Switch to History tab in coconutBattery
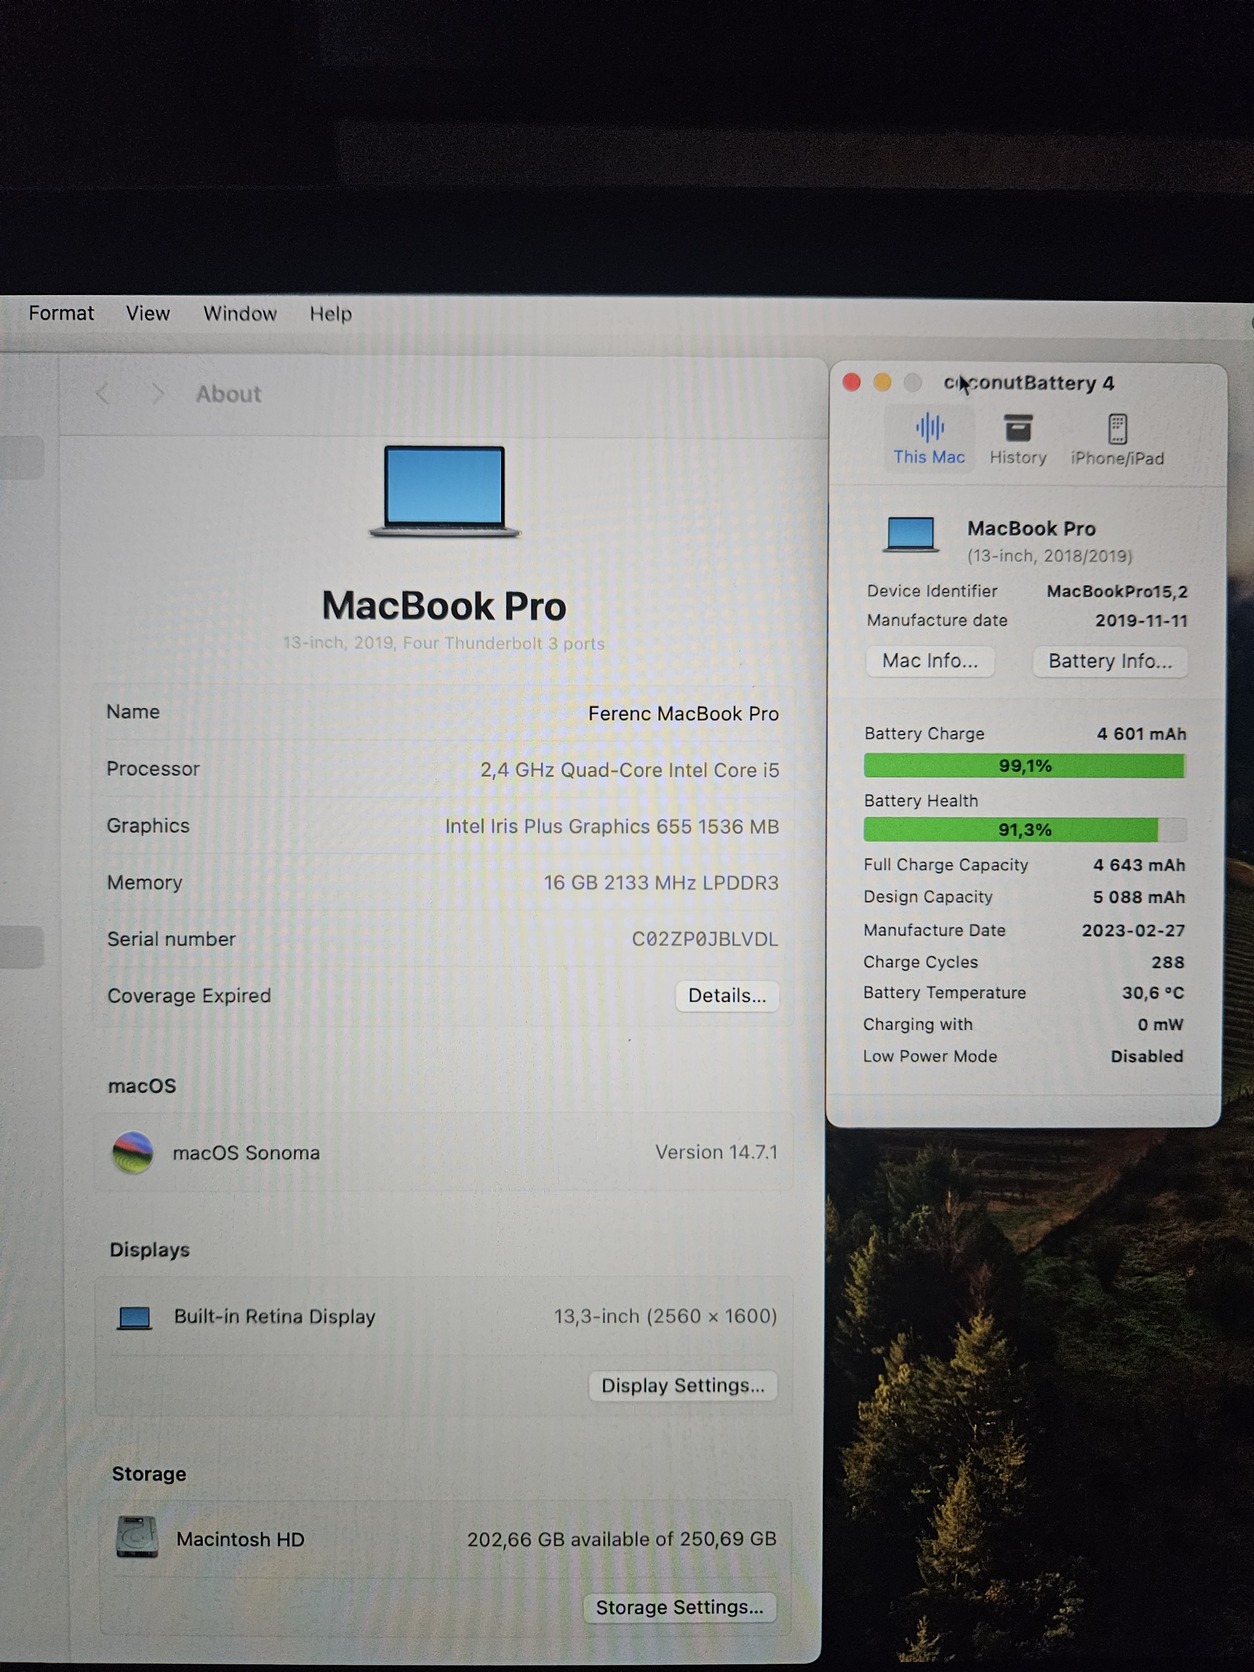Image resolution: width=1254 pixels, height=1672 pixels. click(x=1018, y=439)
